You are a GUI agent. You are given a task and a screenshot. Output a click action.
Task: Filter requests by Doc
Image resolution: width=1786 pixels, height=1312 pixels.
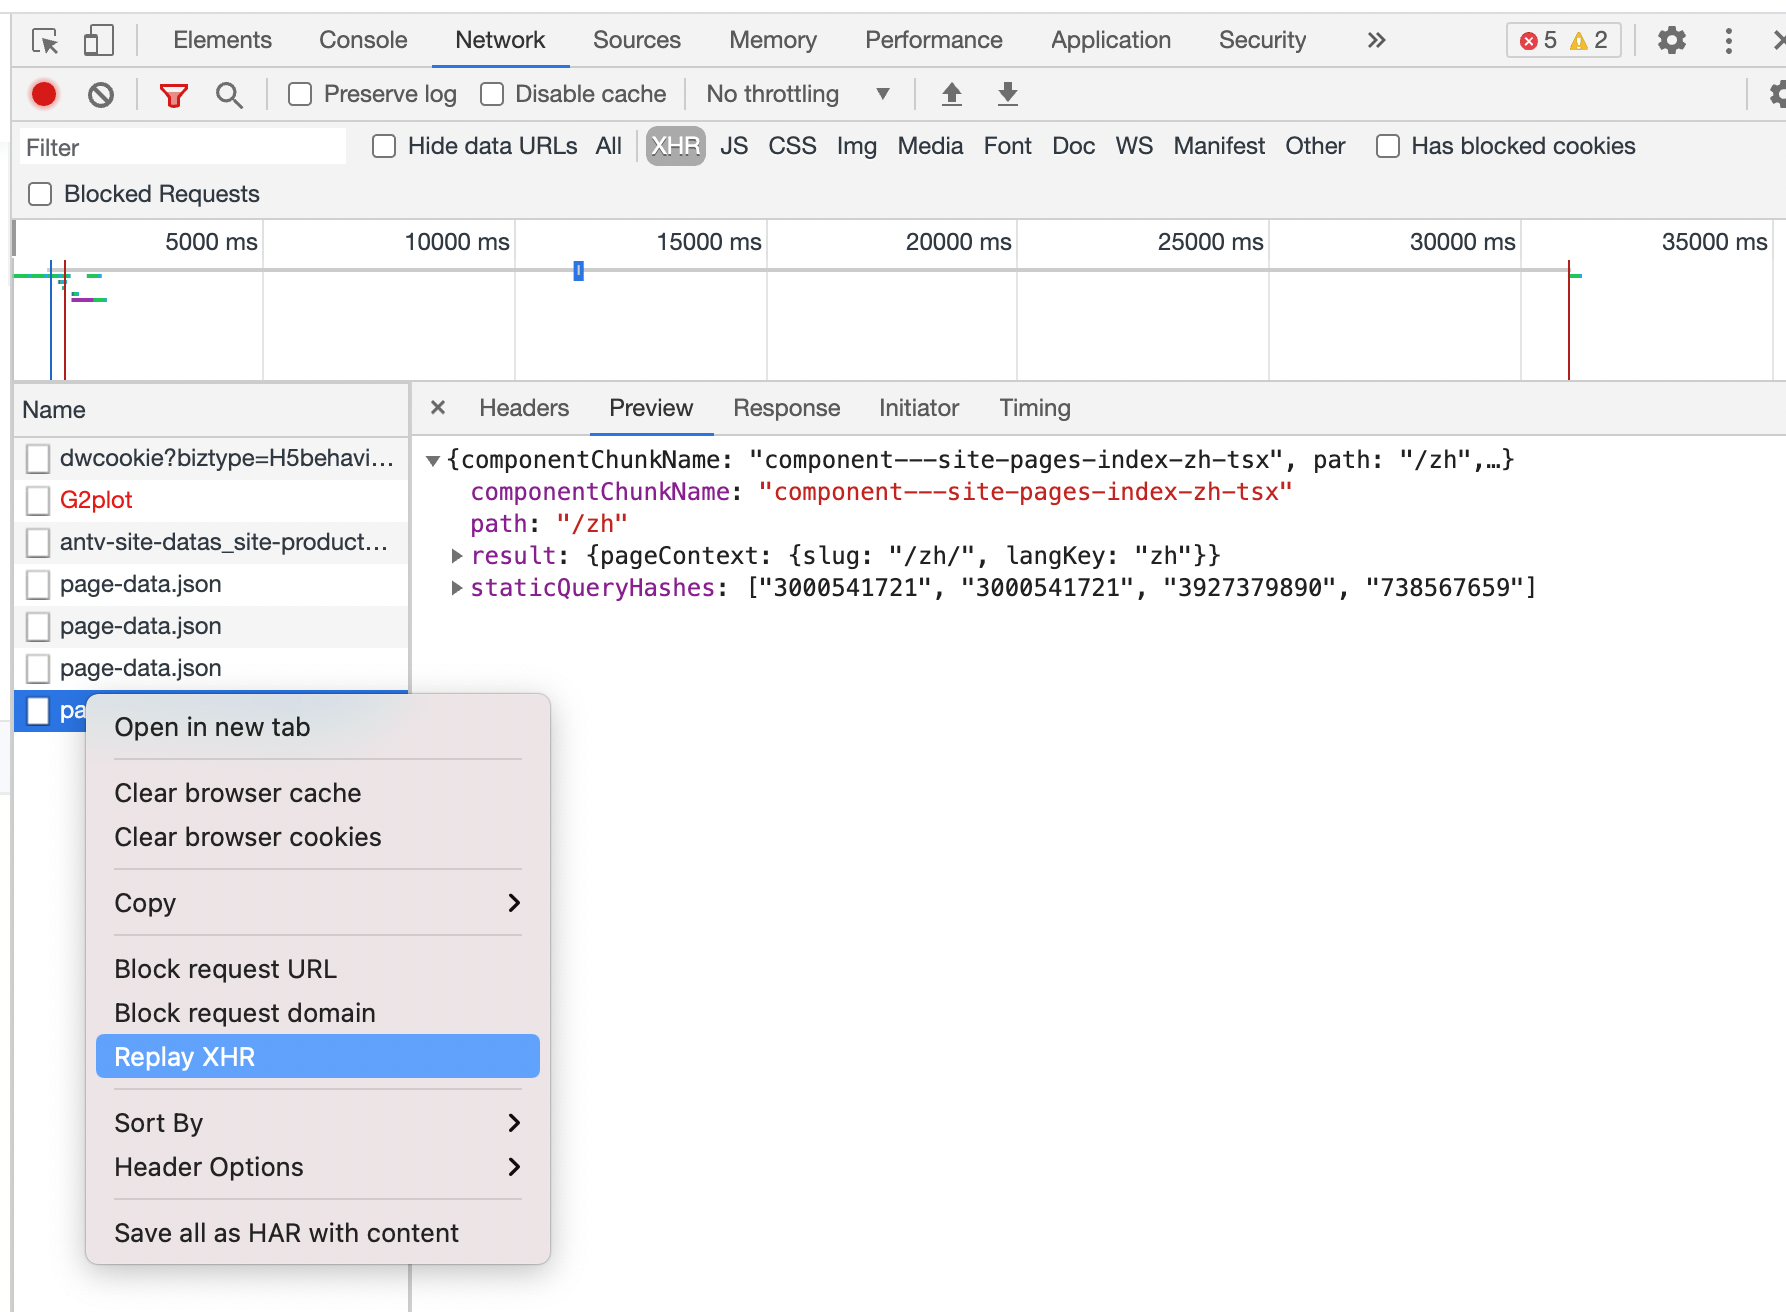1073,146
